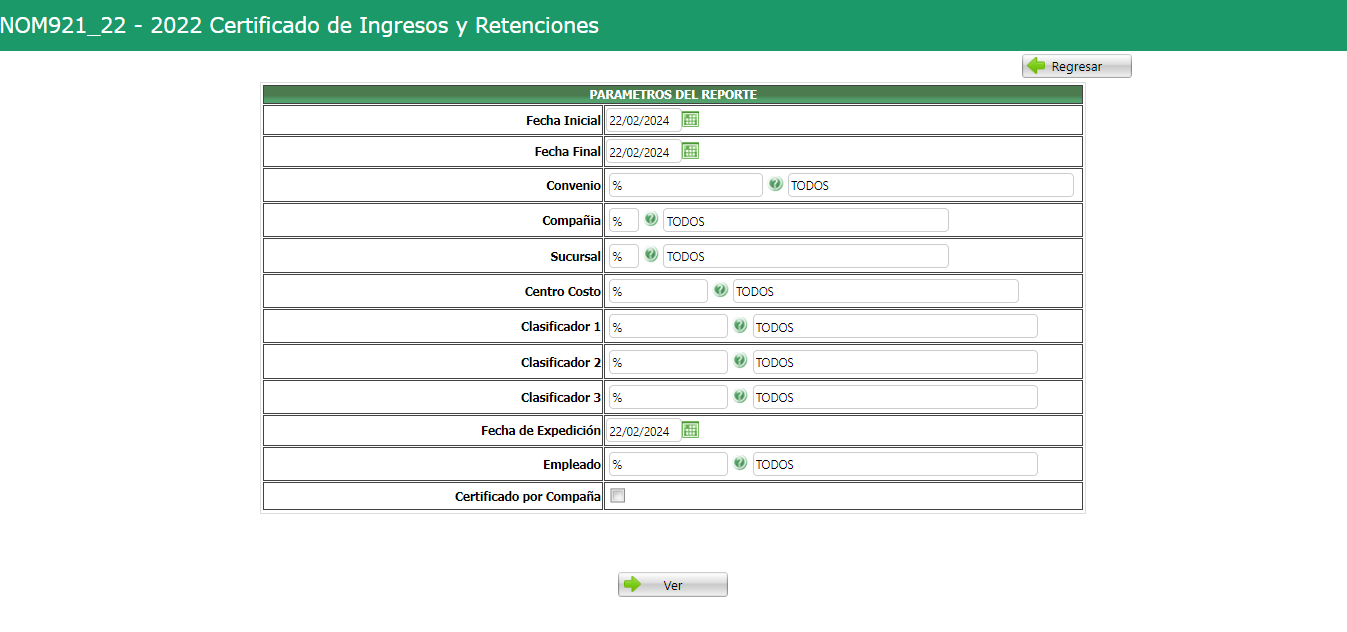The width and height of the screenshot is (1347, 632).
Task: Focus the Fecha Inicial date field
Action: 644,121
